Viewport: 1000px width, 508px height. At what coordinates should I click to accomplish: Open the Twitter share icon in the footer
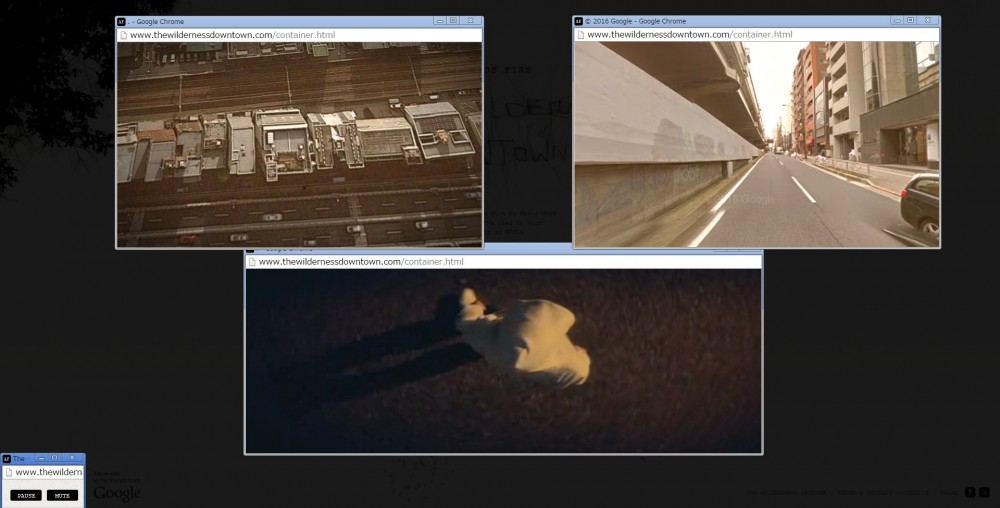(984, 492)
